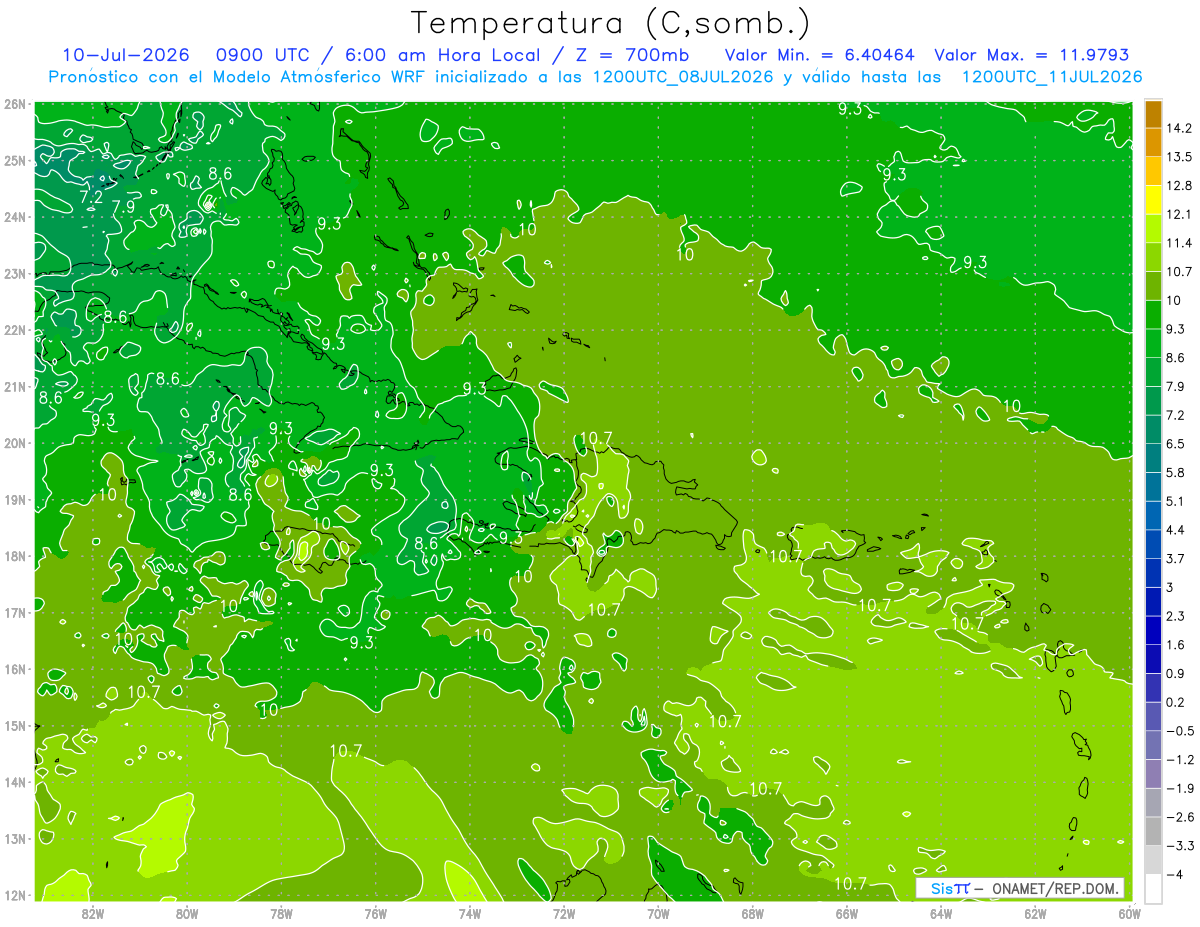Click the '19N' latitude axis label
This screenshot has height=927, width=1200.
click(x=15, y=499)
